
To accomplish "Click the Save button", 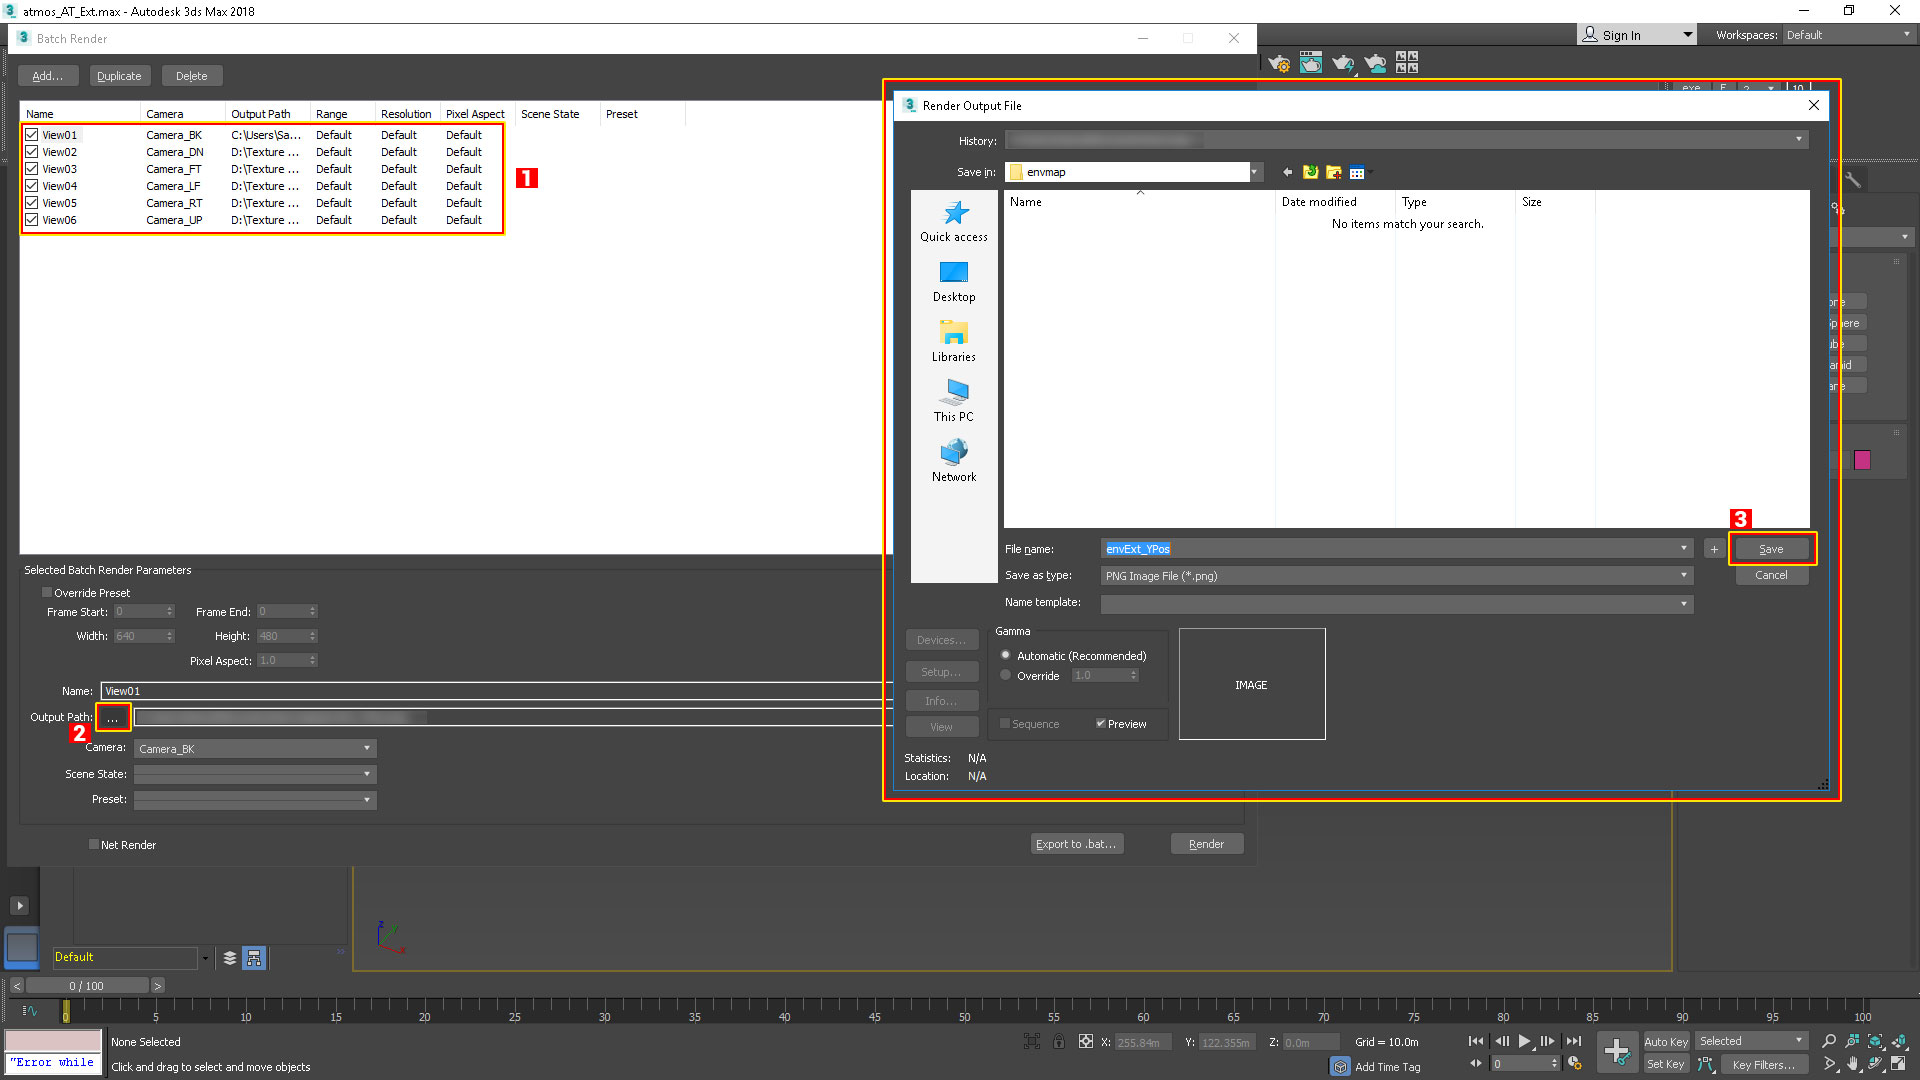I will click(1771, 549).
